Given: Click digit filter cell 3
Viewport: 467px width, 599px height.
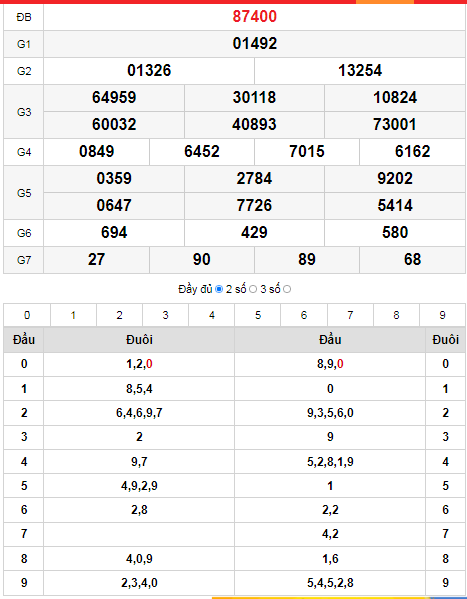Looking at the screenshot, I should pos(165,315).
